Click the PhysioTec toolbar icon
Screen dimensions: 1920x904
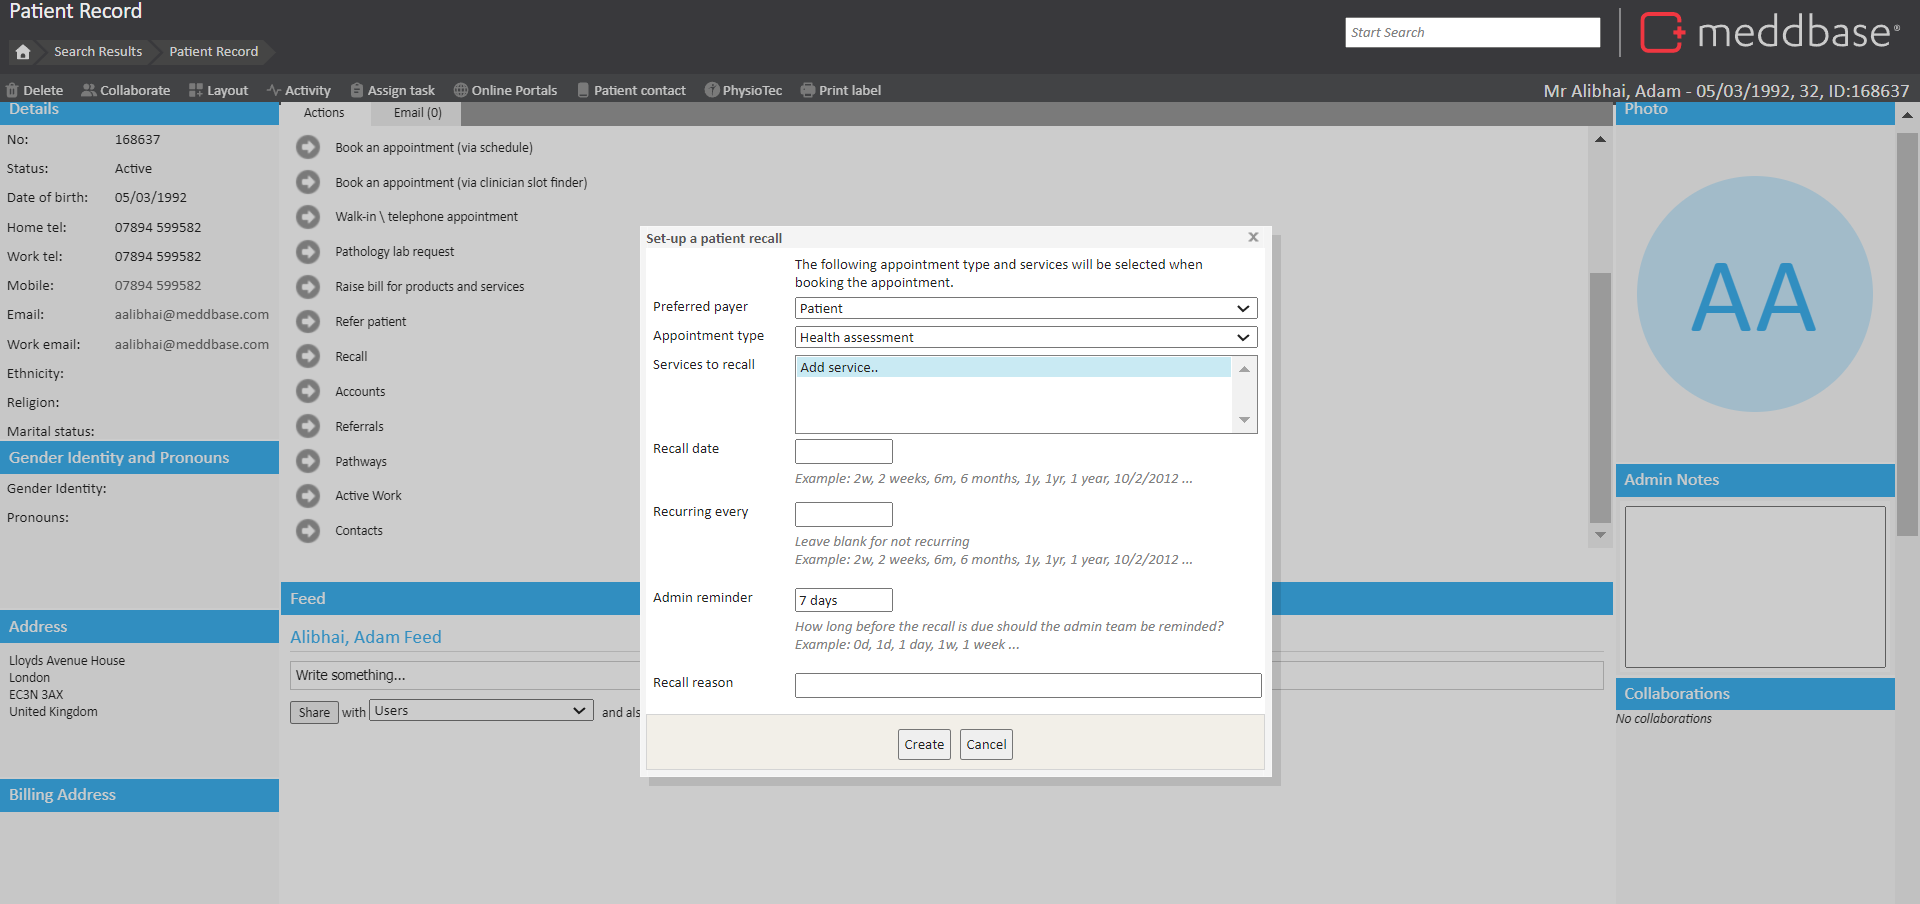[712, 90]
